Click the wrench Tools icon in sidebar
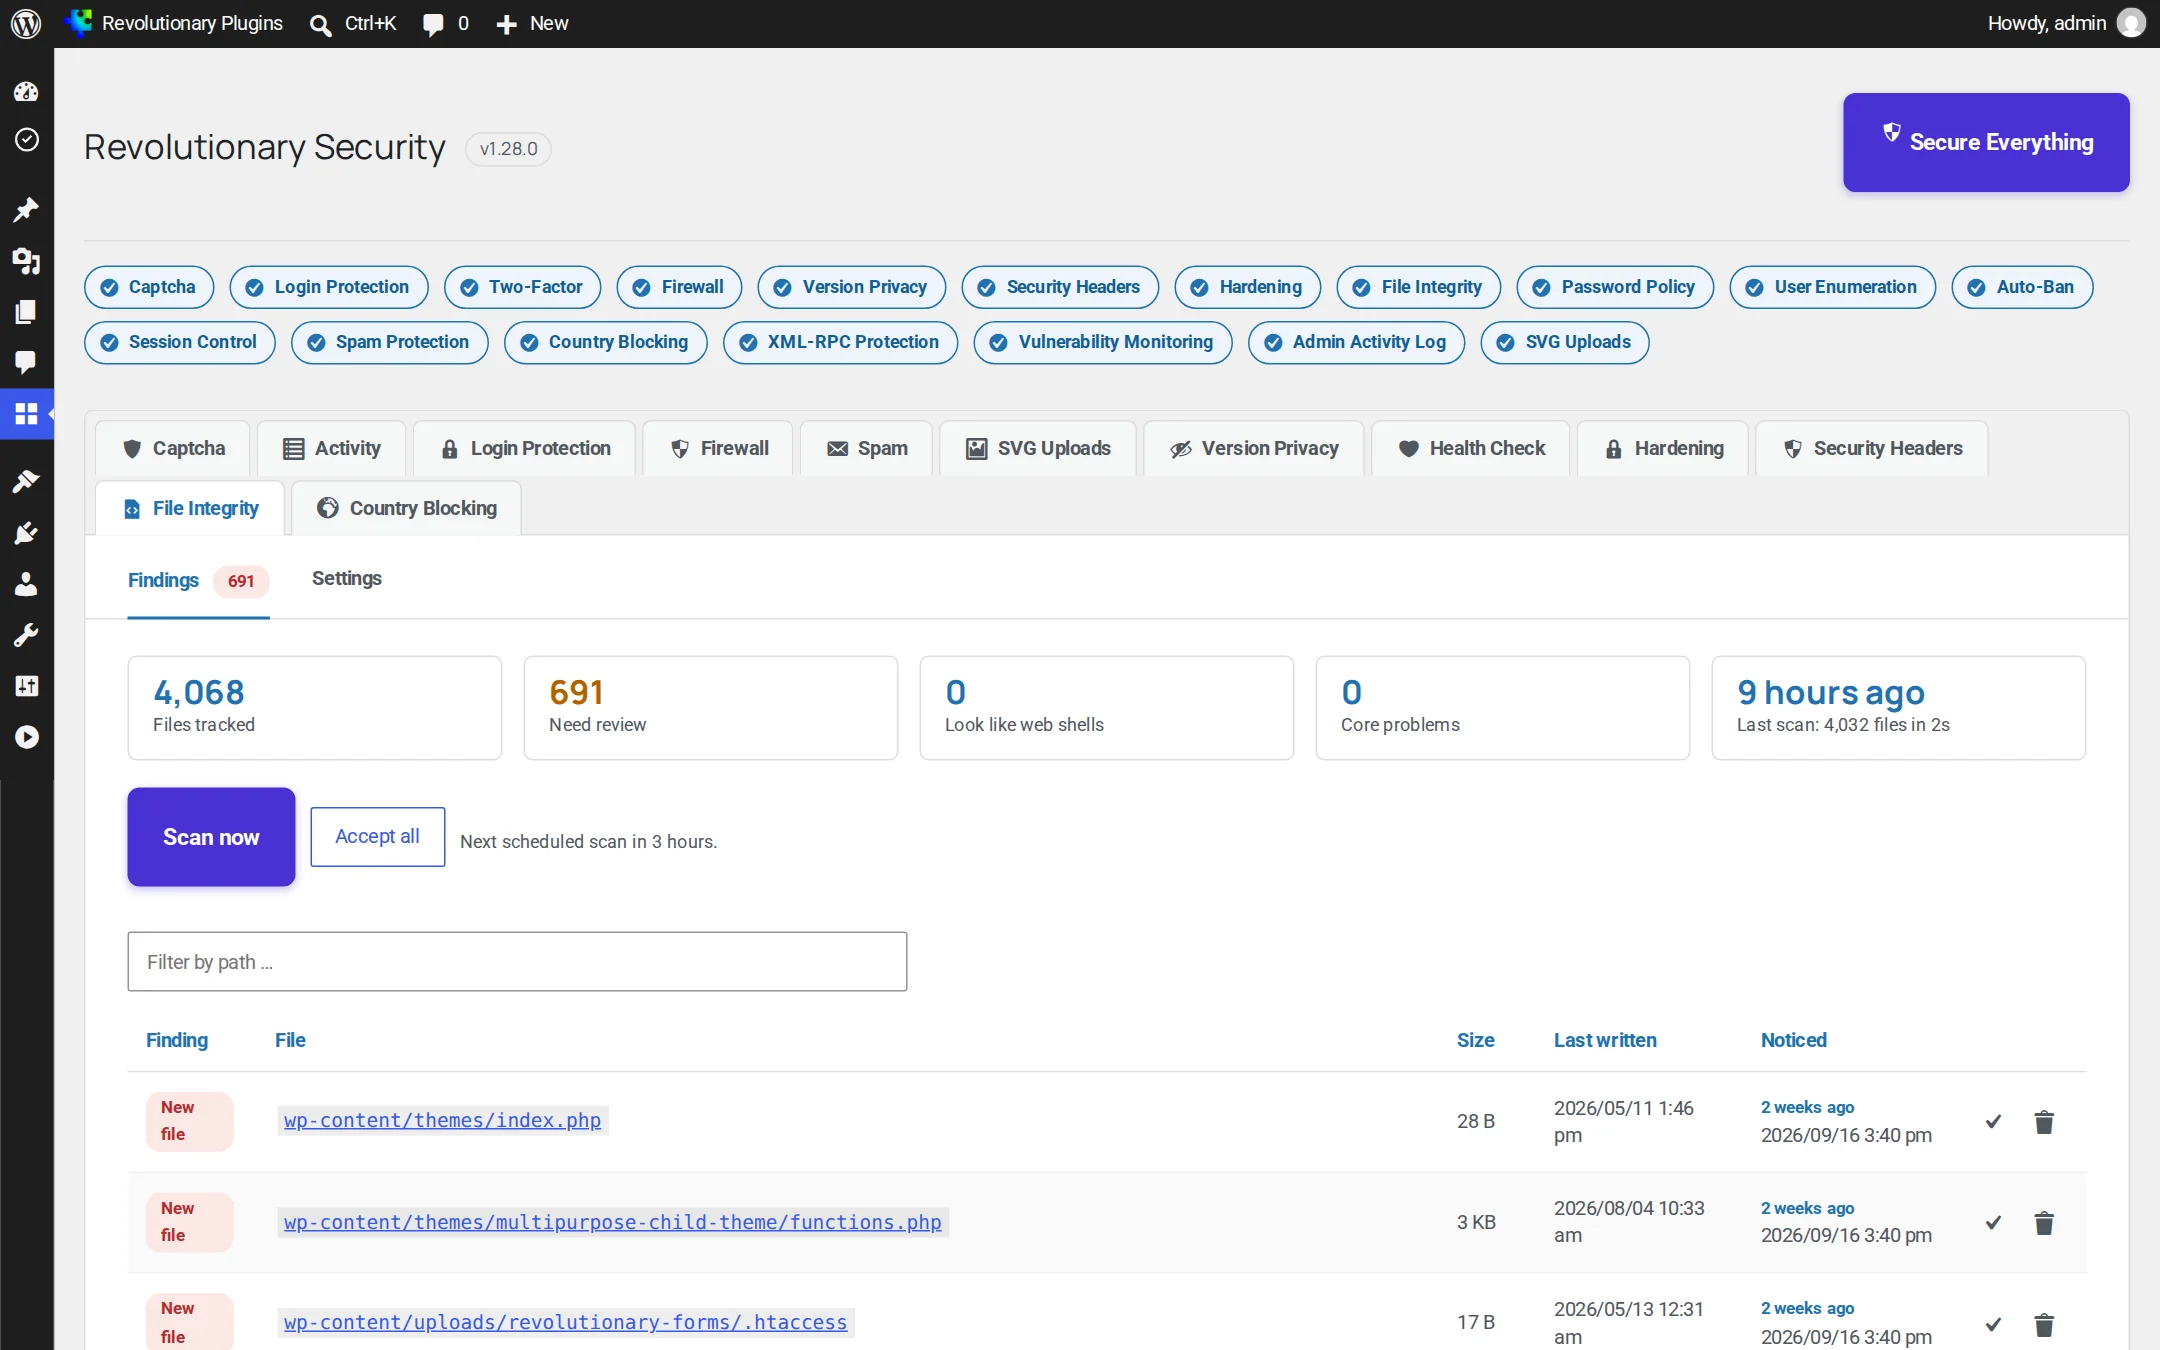This screenshot has height=1350, width=2160. pos(26,634)
